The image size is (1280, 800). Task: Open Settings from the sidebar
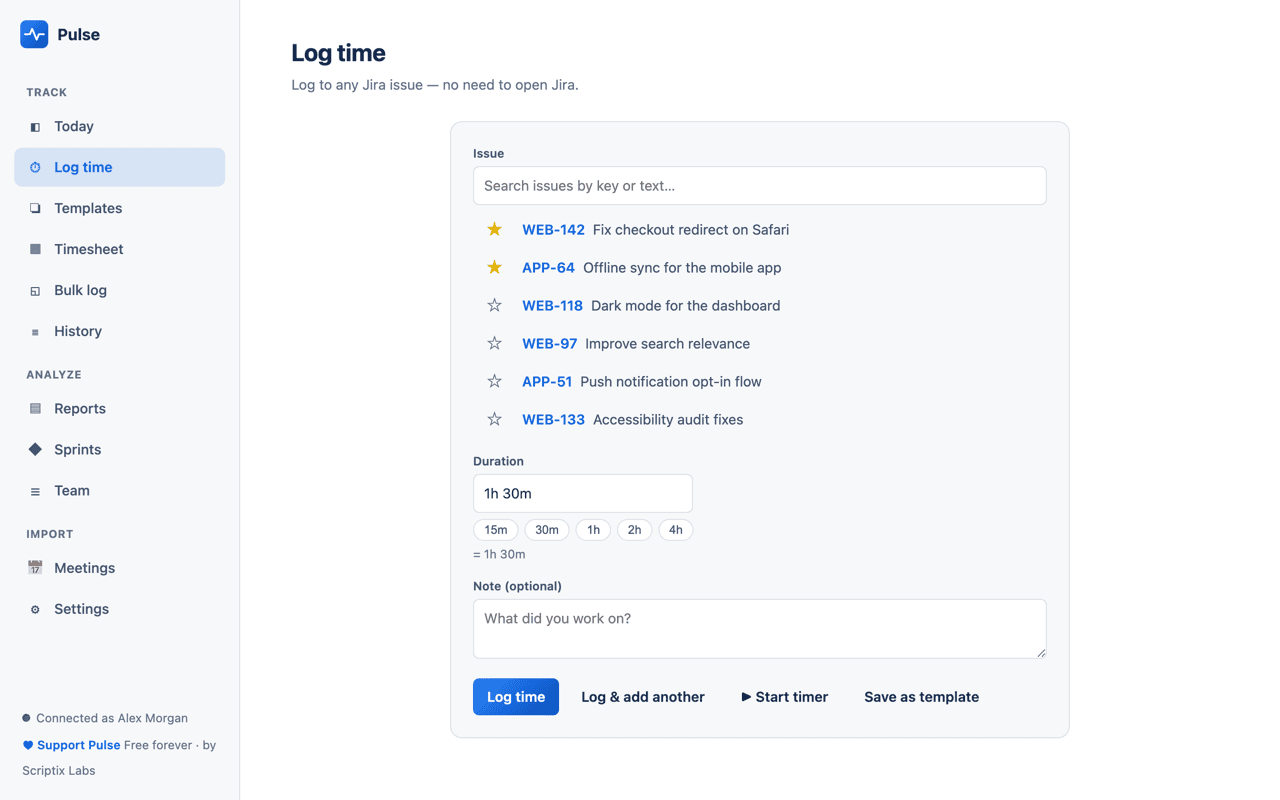click(x=119, y=609)
